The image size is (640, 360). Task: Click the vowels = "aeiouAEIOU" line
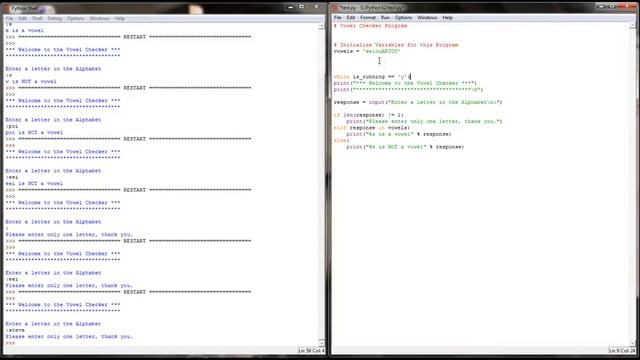(367, 51)
